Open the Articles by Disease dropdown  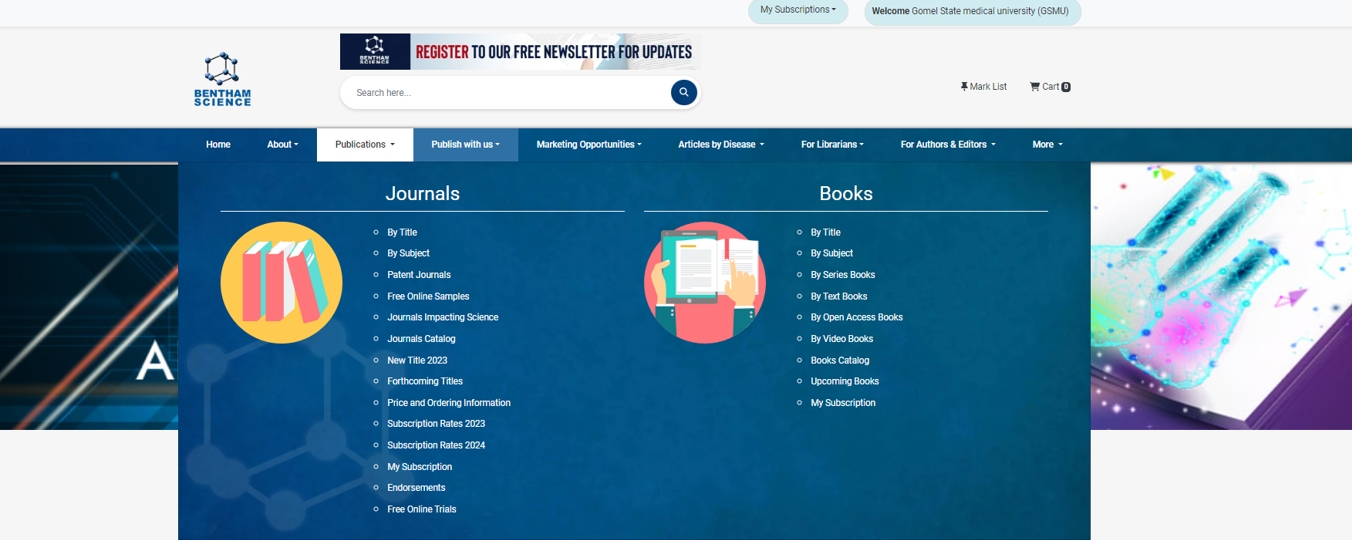(720, 145)
